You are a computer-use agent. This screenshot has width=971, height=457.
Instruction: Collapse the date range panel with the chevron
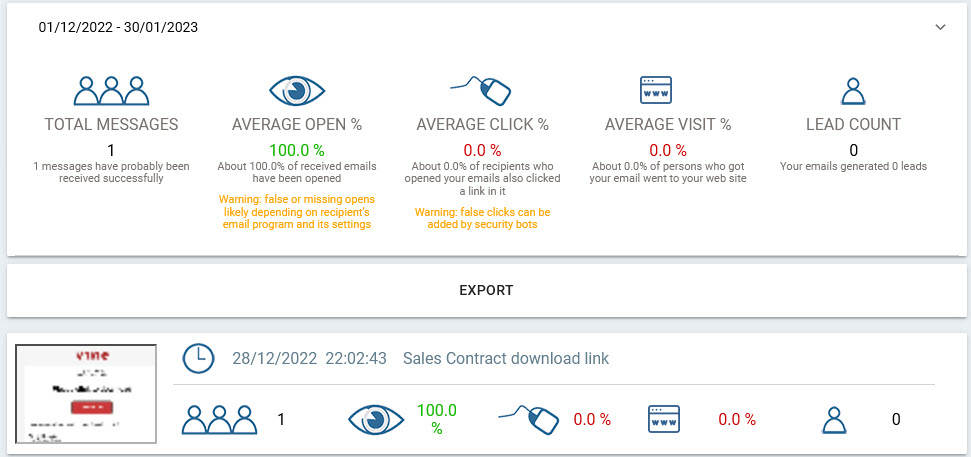pos(940,27)
